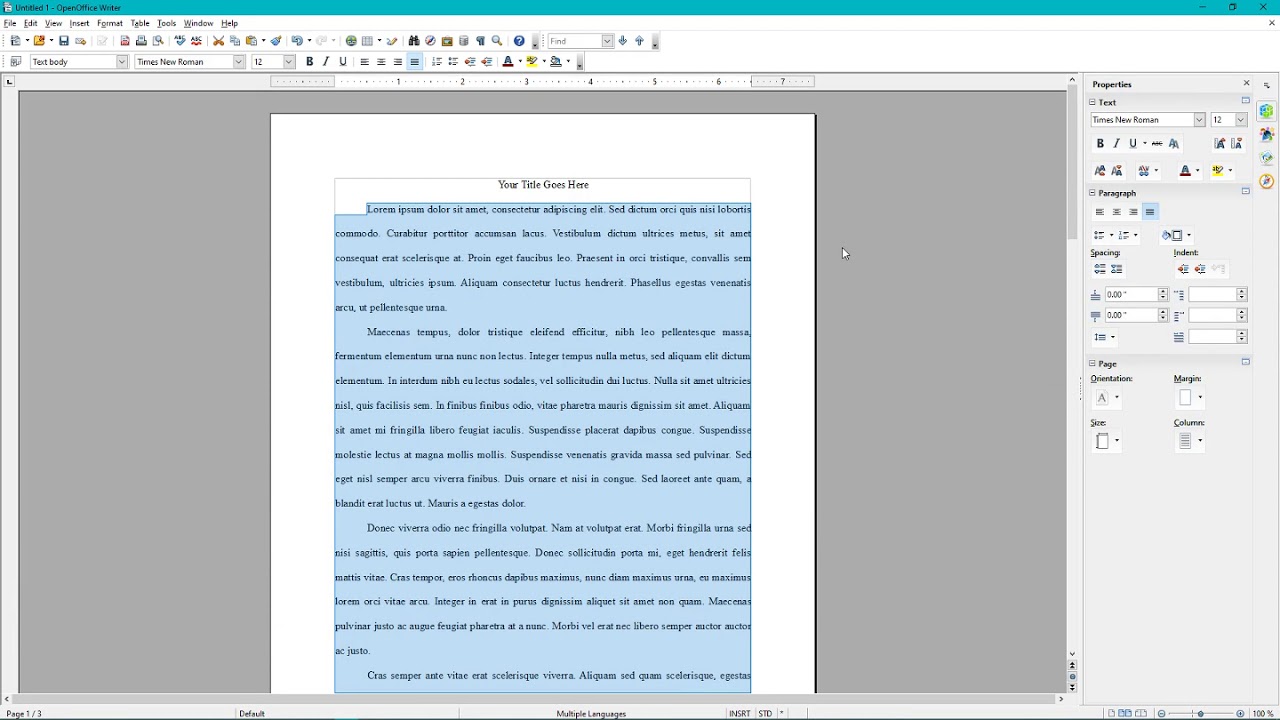Open OpenOffice Help question mark icon
Screen dimensions: 1280x720
point(519,41)
